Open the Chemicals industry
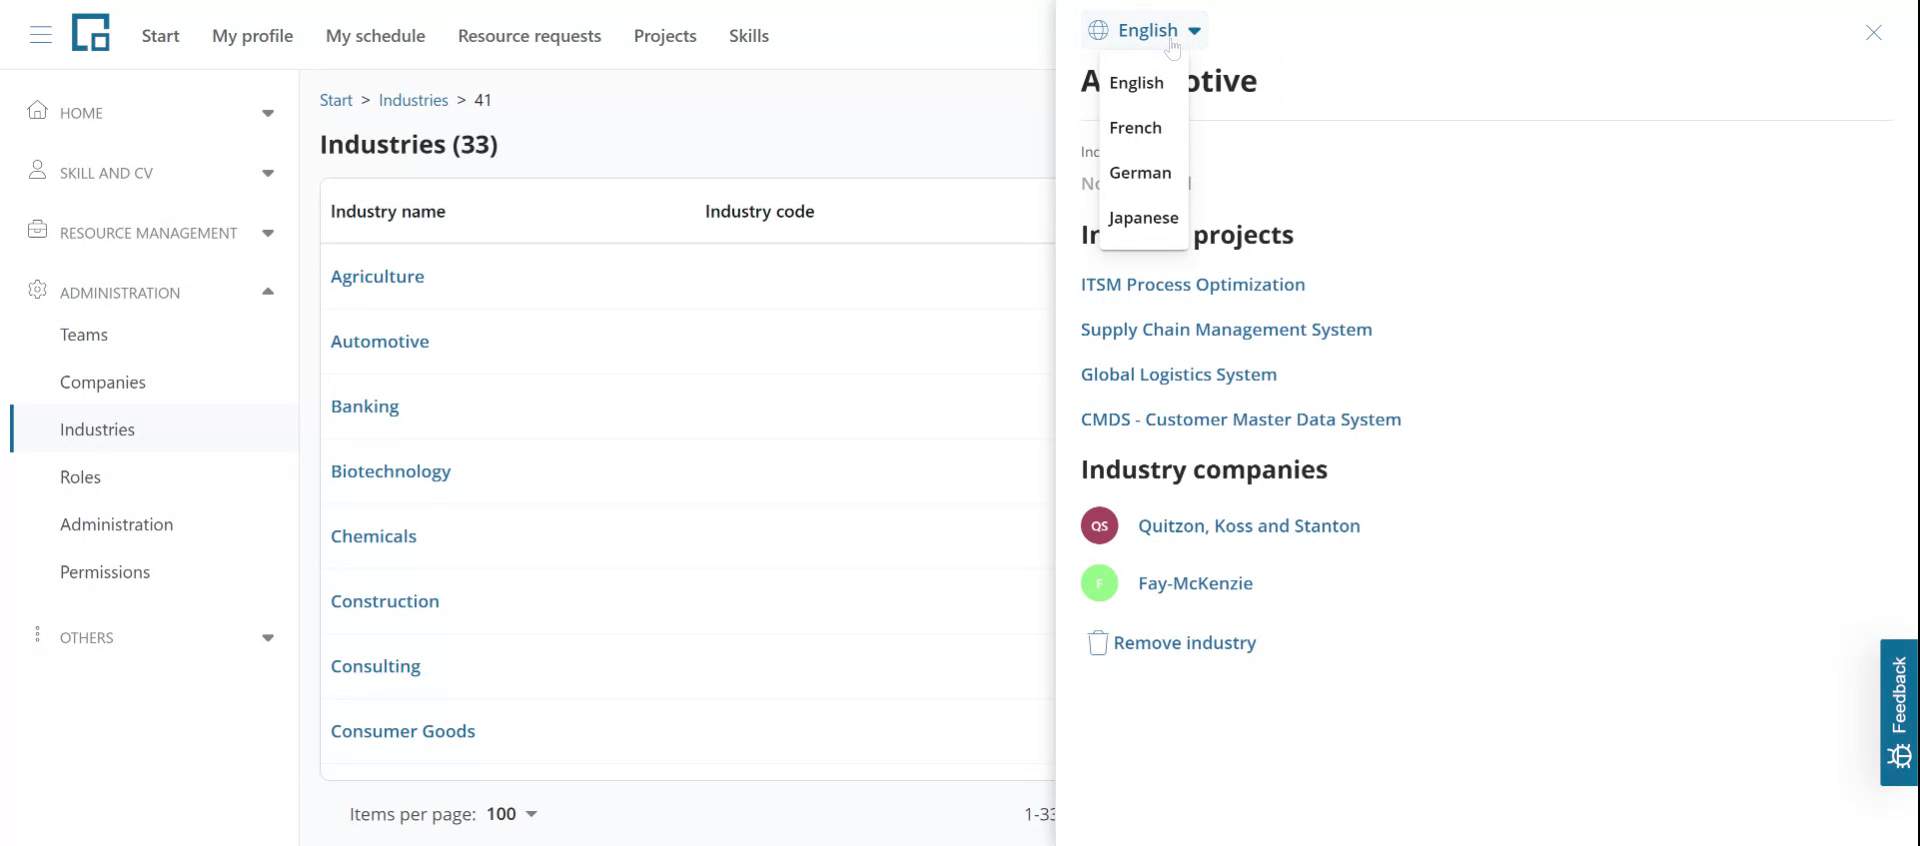This screenshot has height=846, width=1920. coord(374,536)
